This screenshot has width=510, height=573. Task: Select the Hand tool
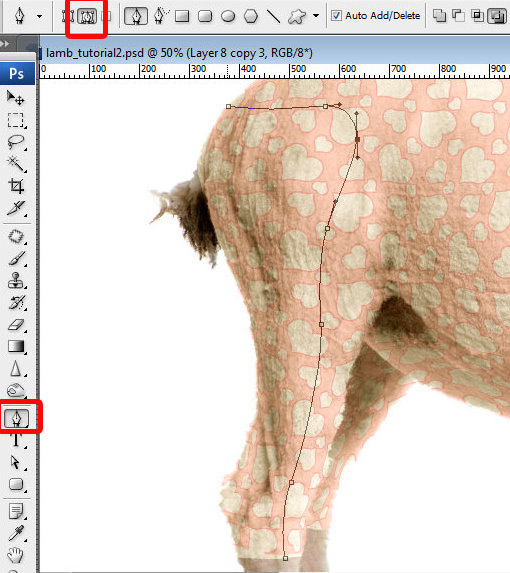pyautogui.click(x=15, y=555)
